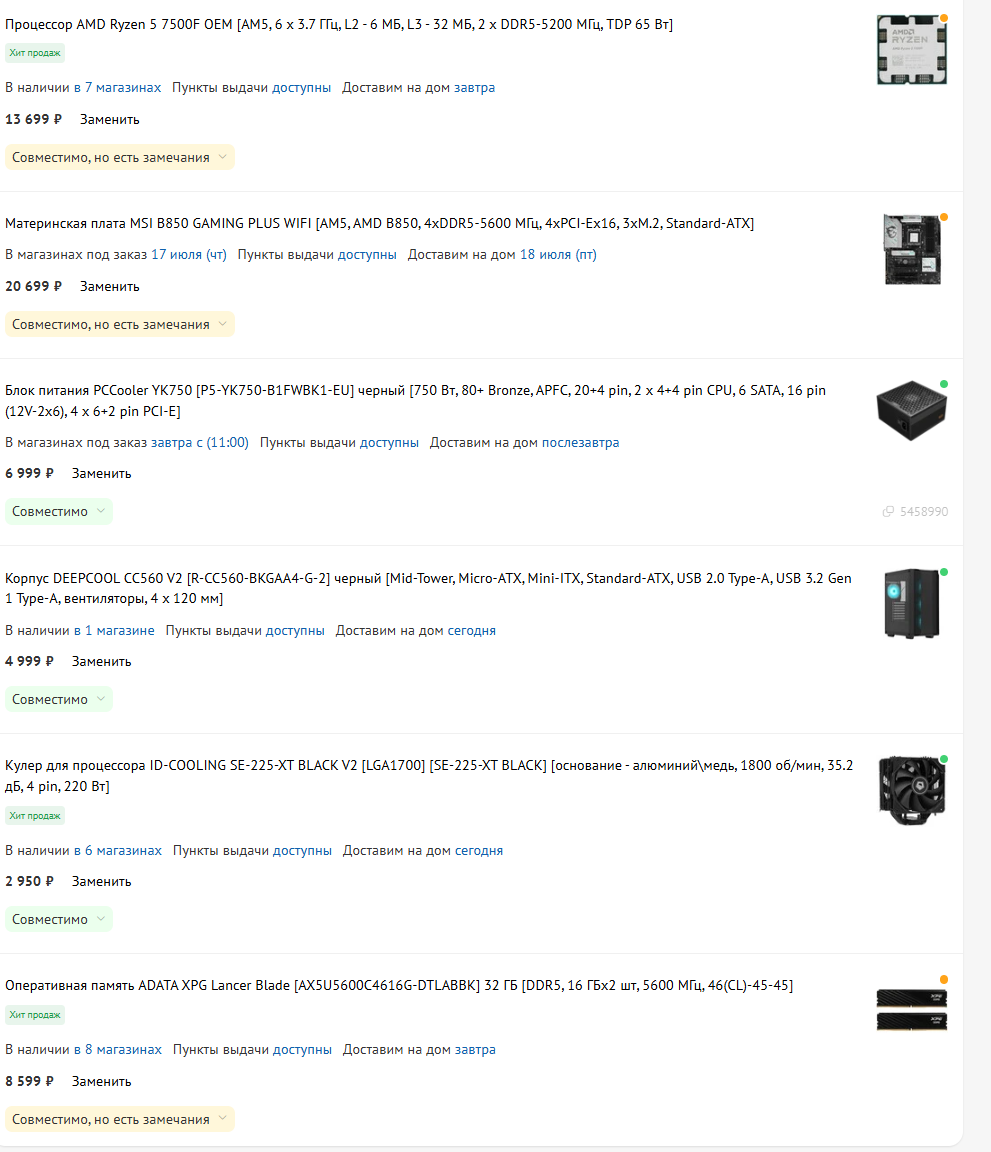Click the MSI B850 motherboard thumbnail

point(912,250)
